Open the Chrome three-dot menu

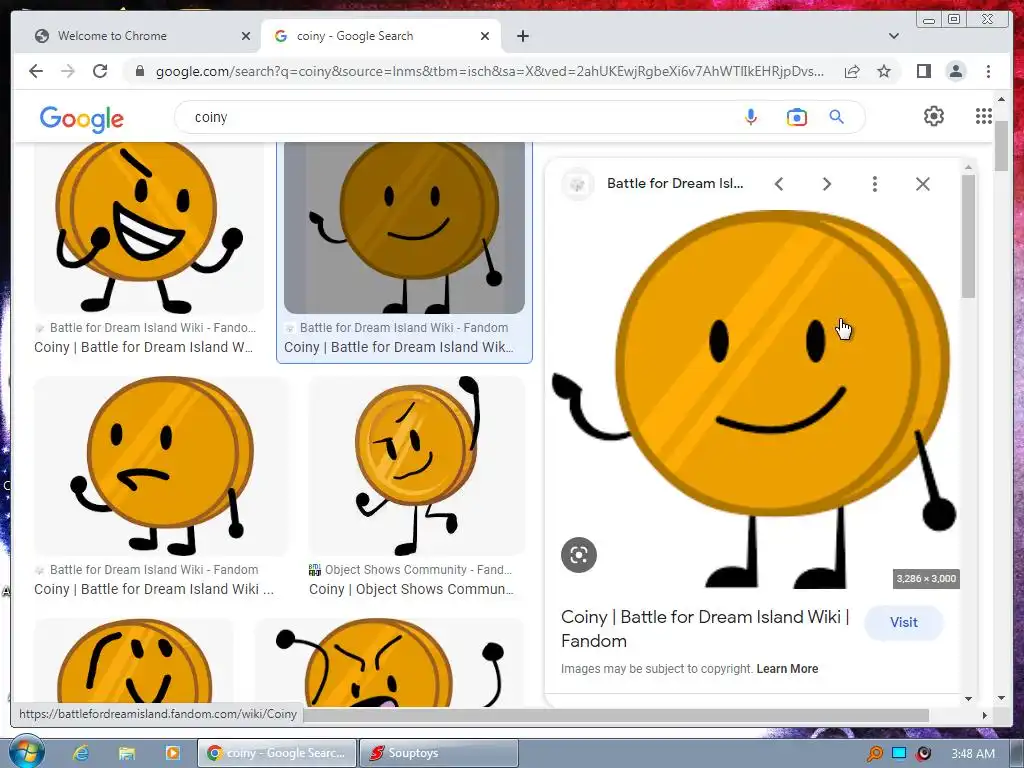click(989, 71)
